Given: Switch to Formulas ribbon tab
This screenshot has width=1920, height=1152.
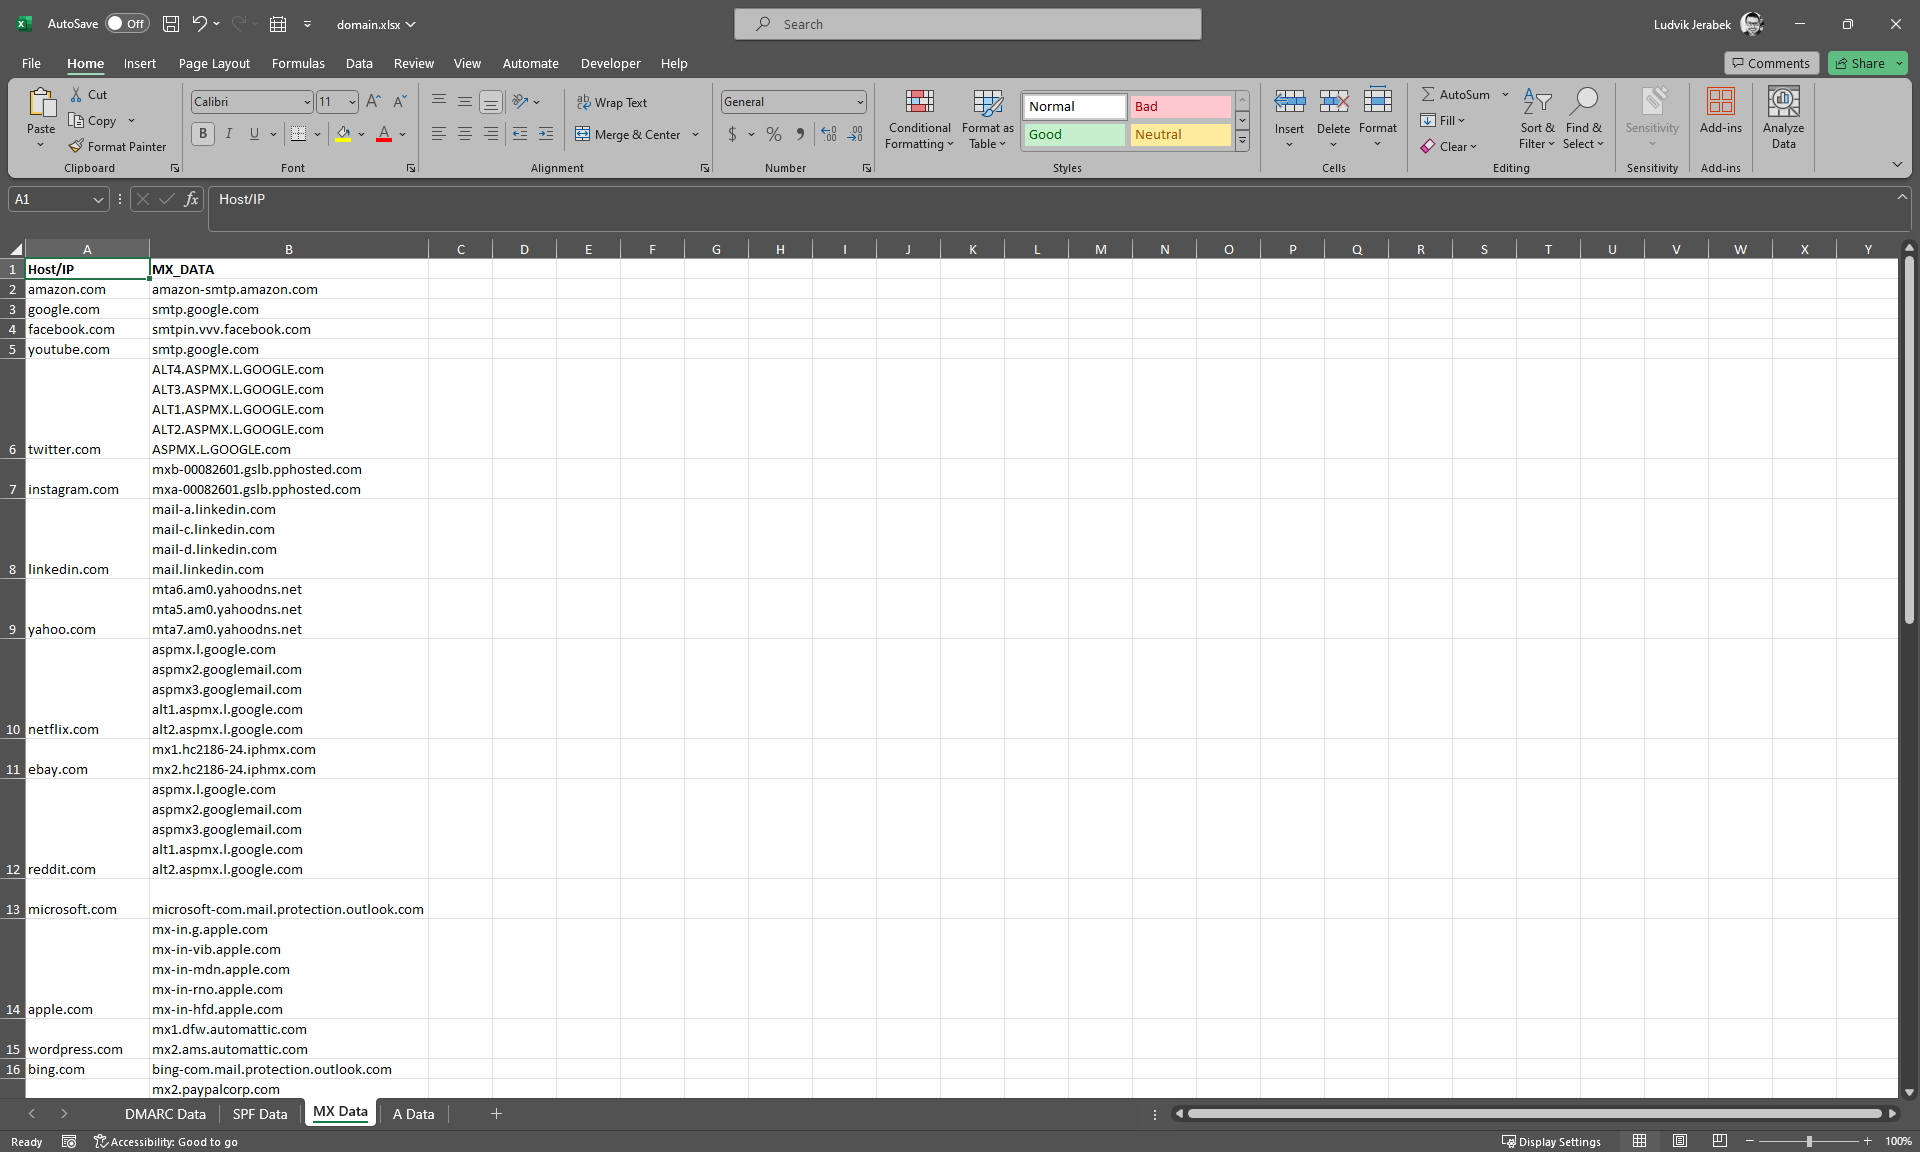Looking at the screenshot, I should (298, 63).
